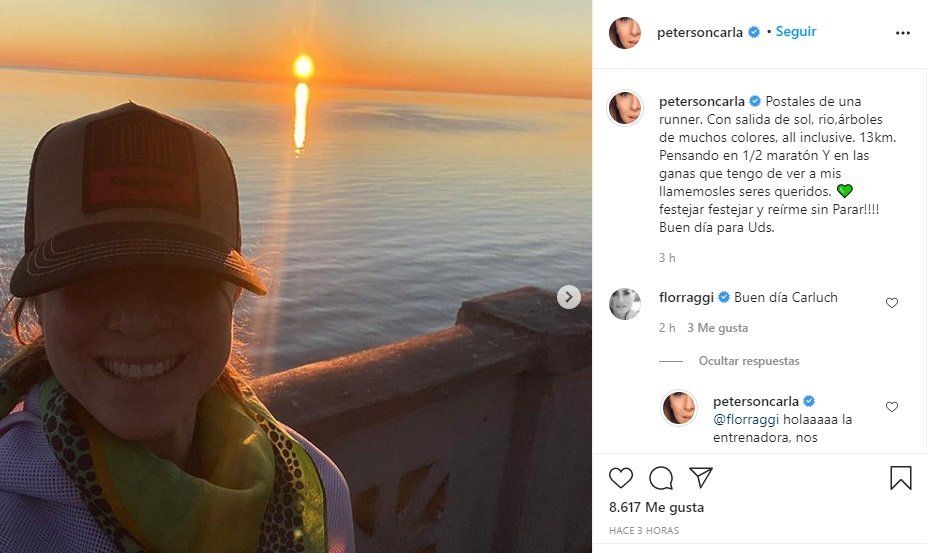
Task: Save post with bookmark icon
Action: (x=901, y=478)
